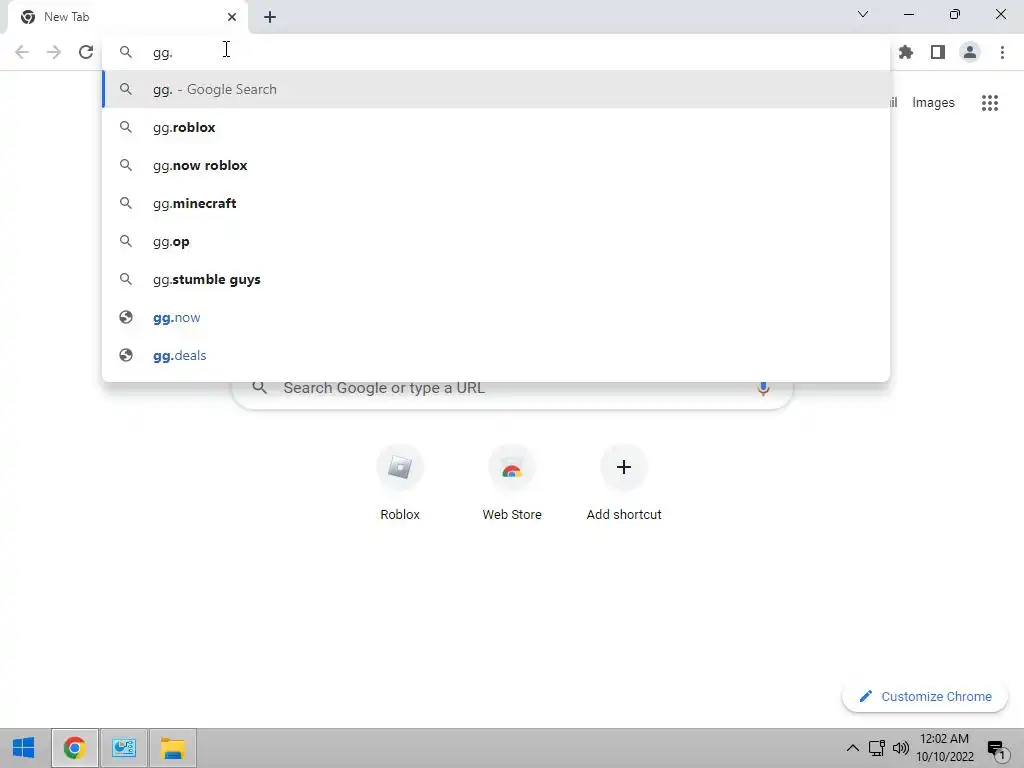Open the Windows Start menu
Screen dimensions: 1024x768
[24, 748]
